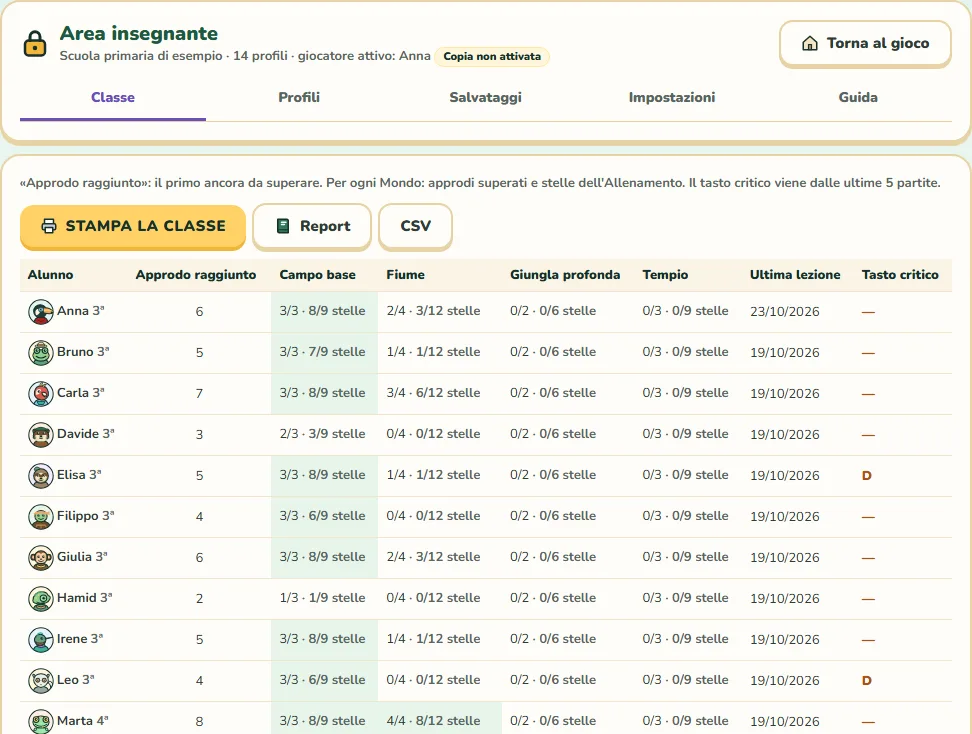
Task: Switch to the Classe tab
Action: point(113,97)
